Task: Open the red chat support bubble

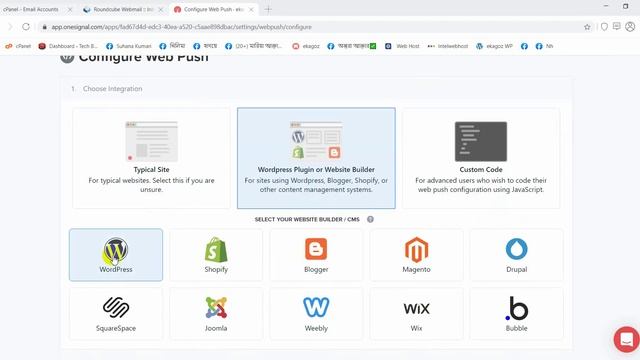Action: [x=627, y=339]
